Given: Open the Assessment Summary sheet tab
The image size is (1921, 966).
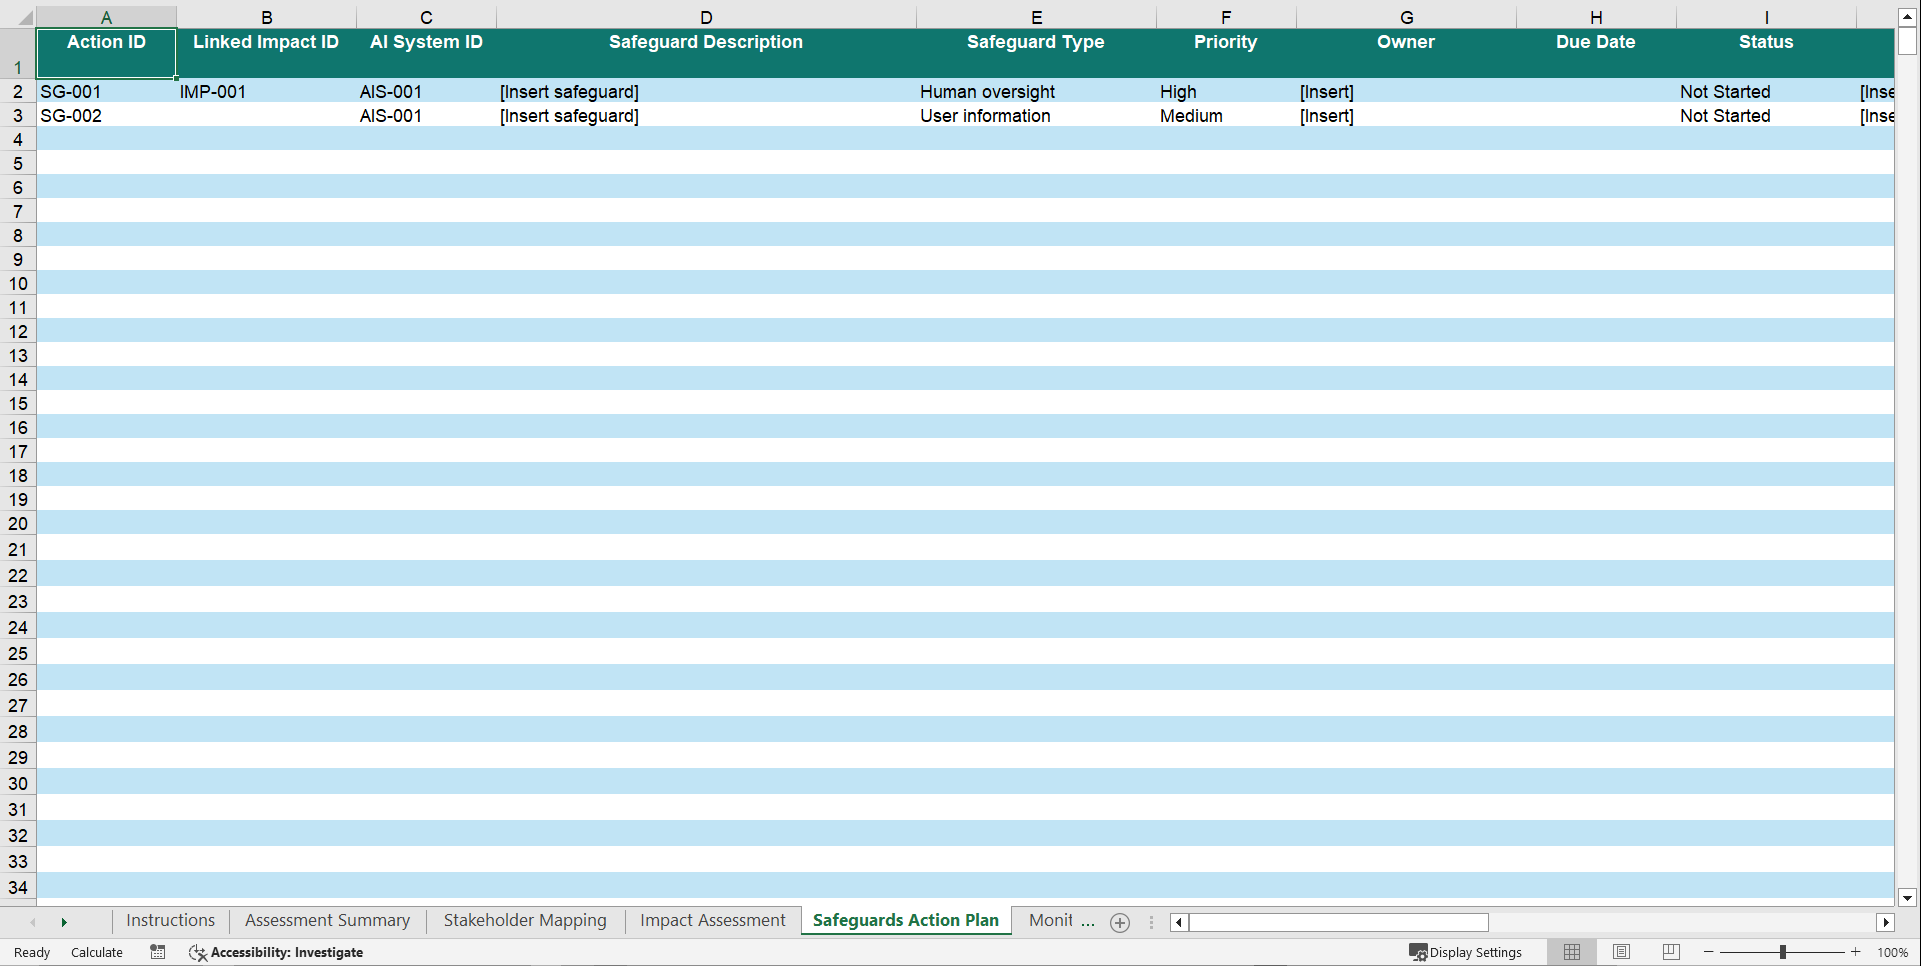Looking at the screenshot, I should tap(328, 920).
